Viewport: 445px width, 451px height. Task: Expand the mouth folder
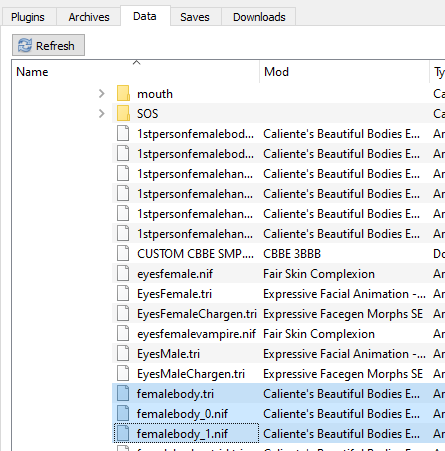tap(102, 94)
